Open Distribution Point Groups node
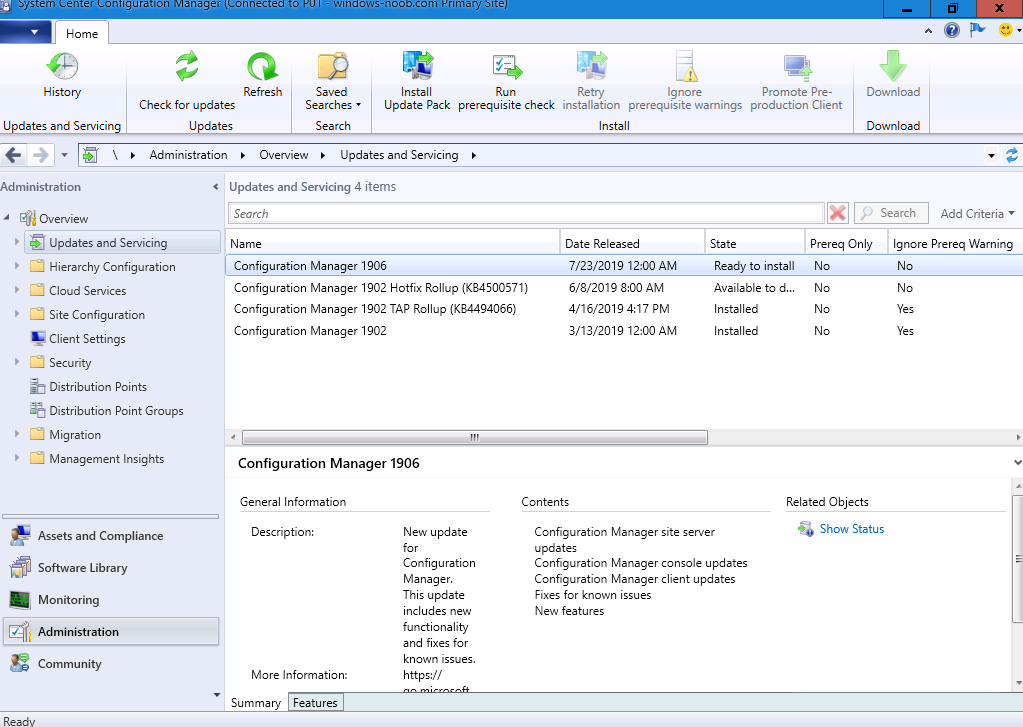 [x=116, y=410]
